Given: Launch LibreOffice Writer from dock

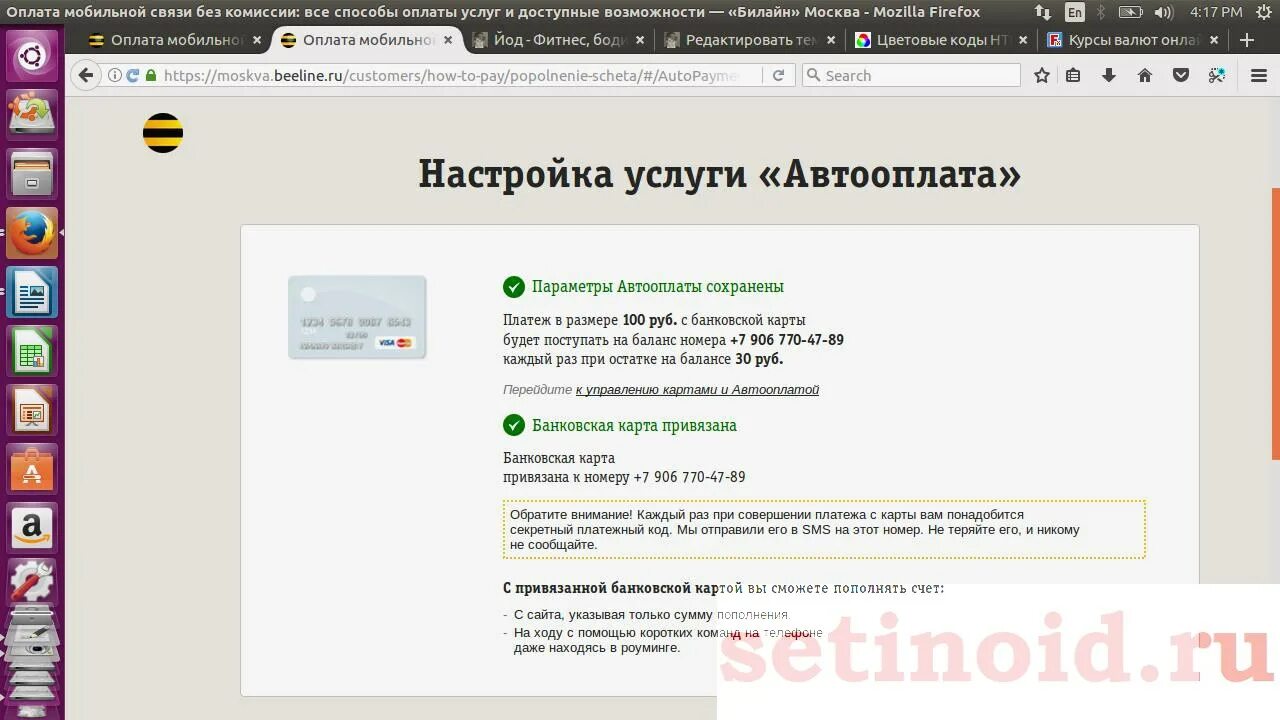Looking at the screenshot, I should 32,292.
